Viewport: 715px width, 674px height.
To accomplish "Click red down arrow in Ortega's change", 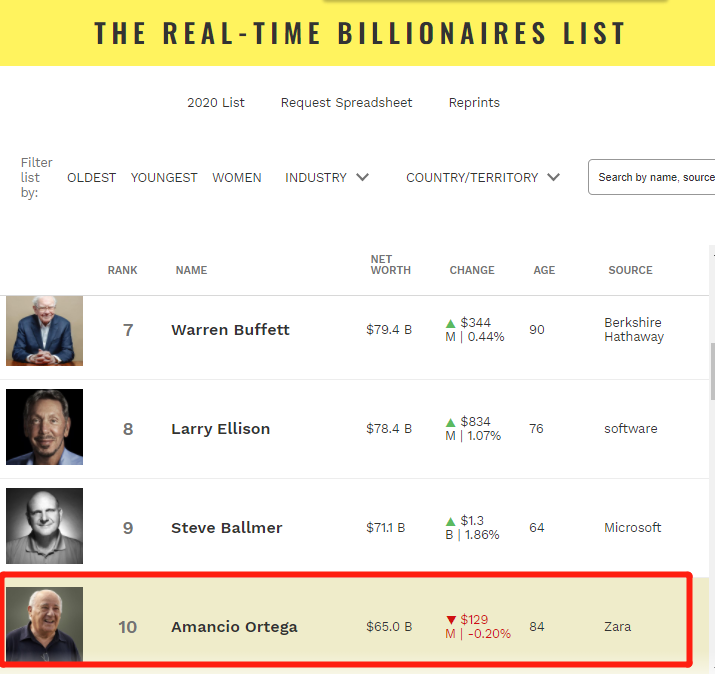I will point(451,620).
